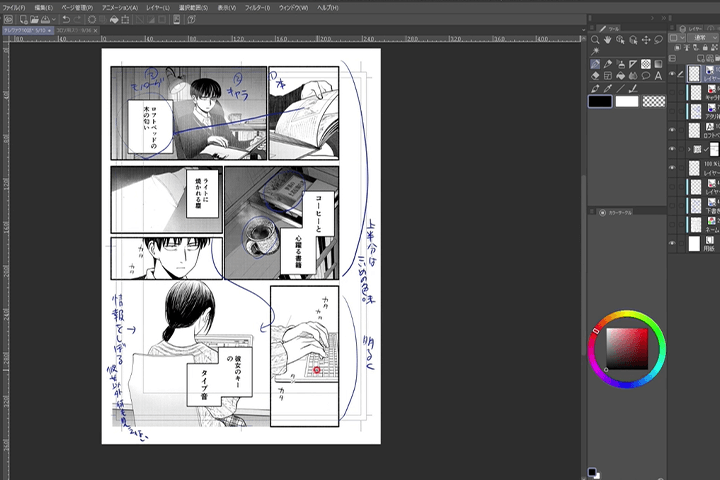Click the Fill paint icon in command bar
The height and width of the screenshot is (480, 720).
[114, 19]
